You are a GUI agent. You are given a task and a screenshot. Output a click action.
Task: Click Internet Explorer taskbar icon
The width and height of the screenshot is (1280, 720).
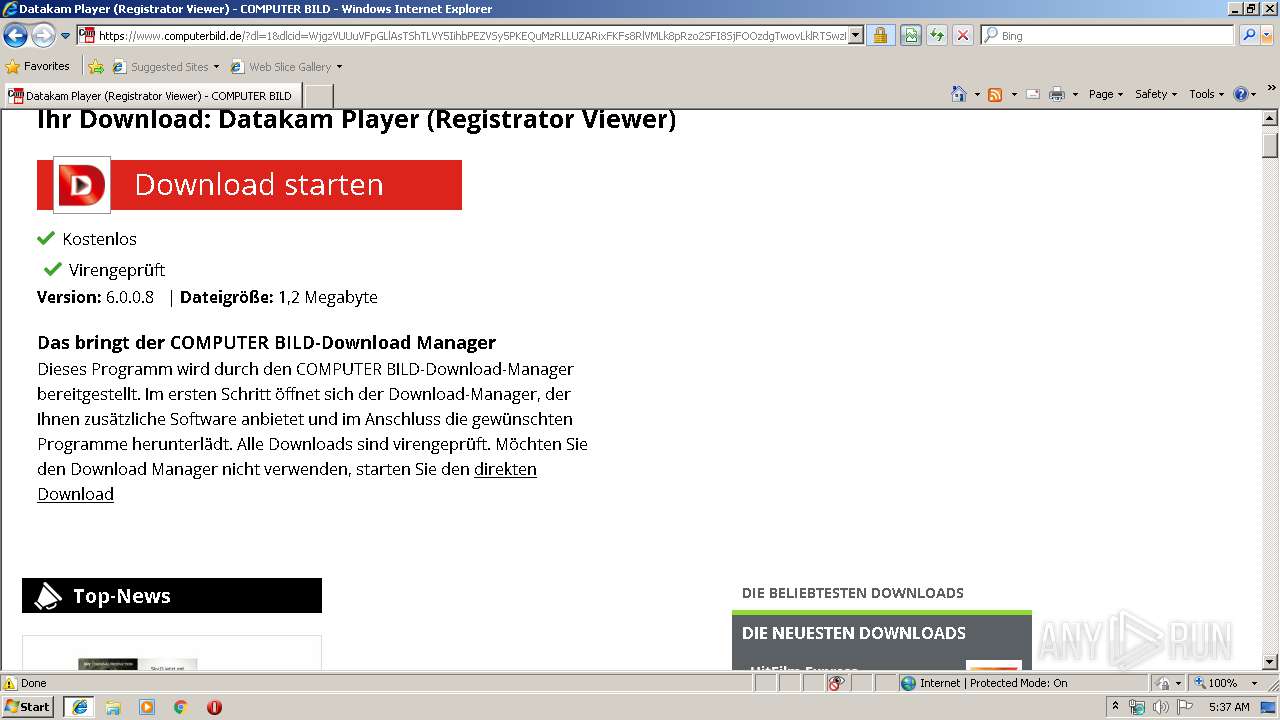pyautogui.click(x=79, y=707)
